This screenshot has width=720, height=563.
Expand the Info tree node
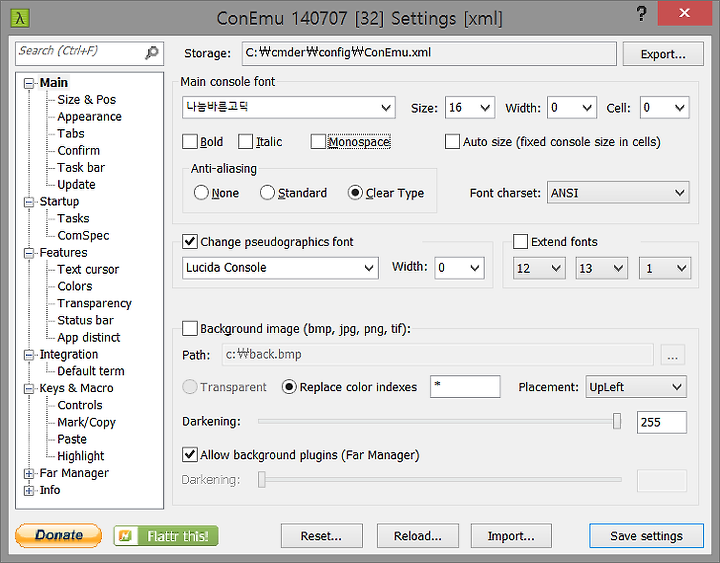(x=29, y=490)
